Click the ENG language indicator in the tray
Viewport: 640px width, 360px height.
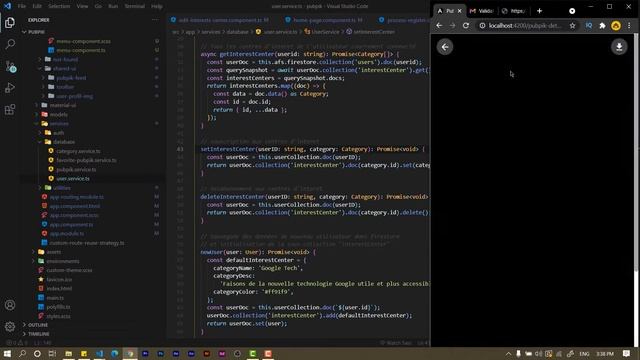[584, 353]
